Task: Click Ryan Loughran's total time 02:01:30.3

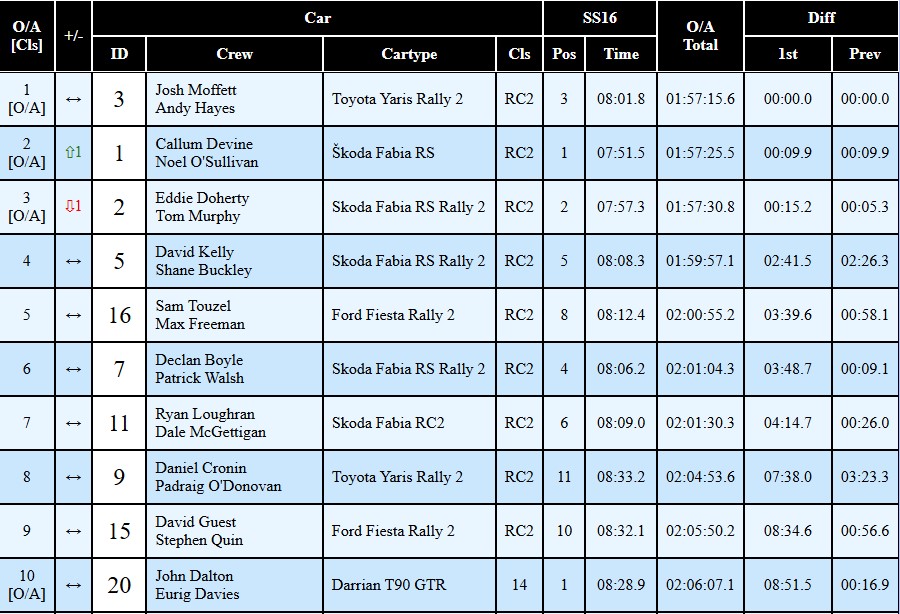Action: click(700, 423)
